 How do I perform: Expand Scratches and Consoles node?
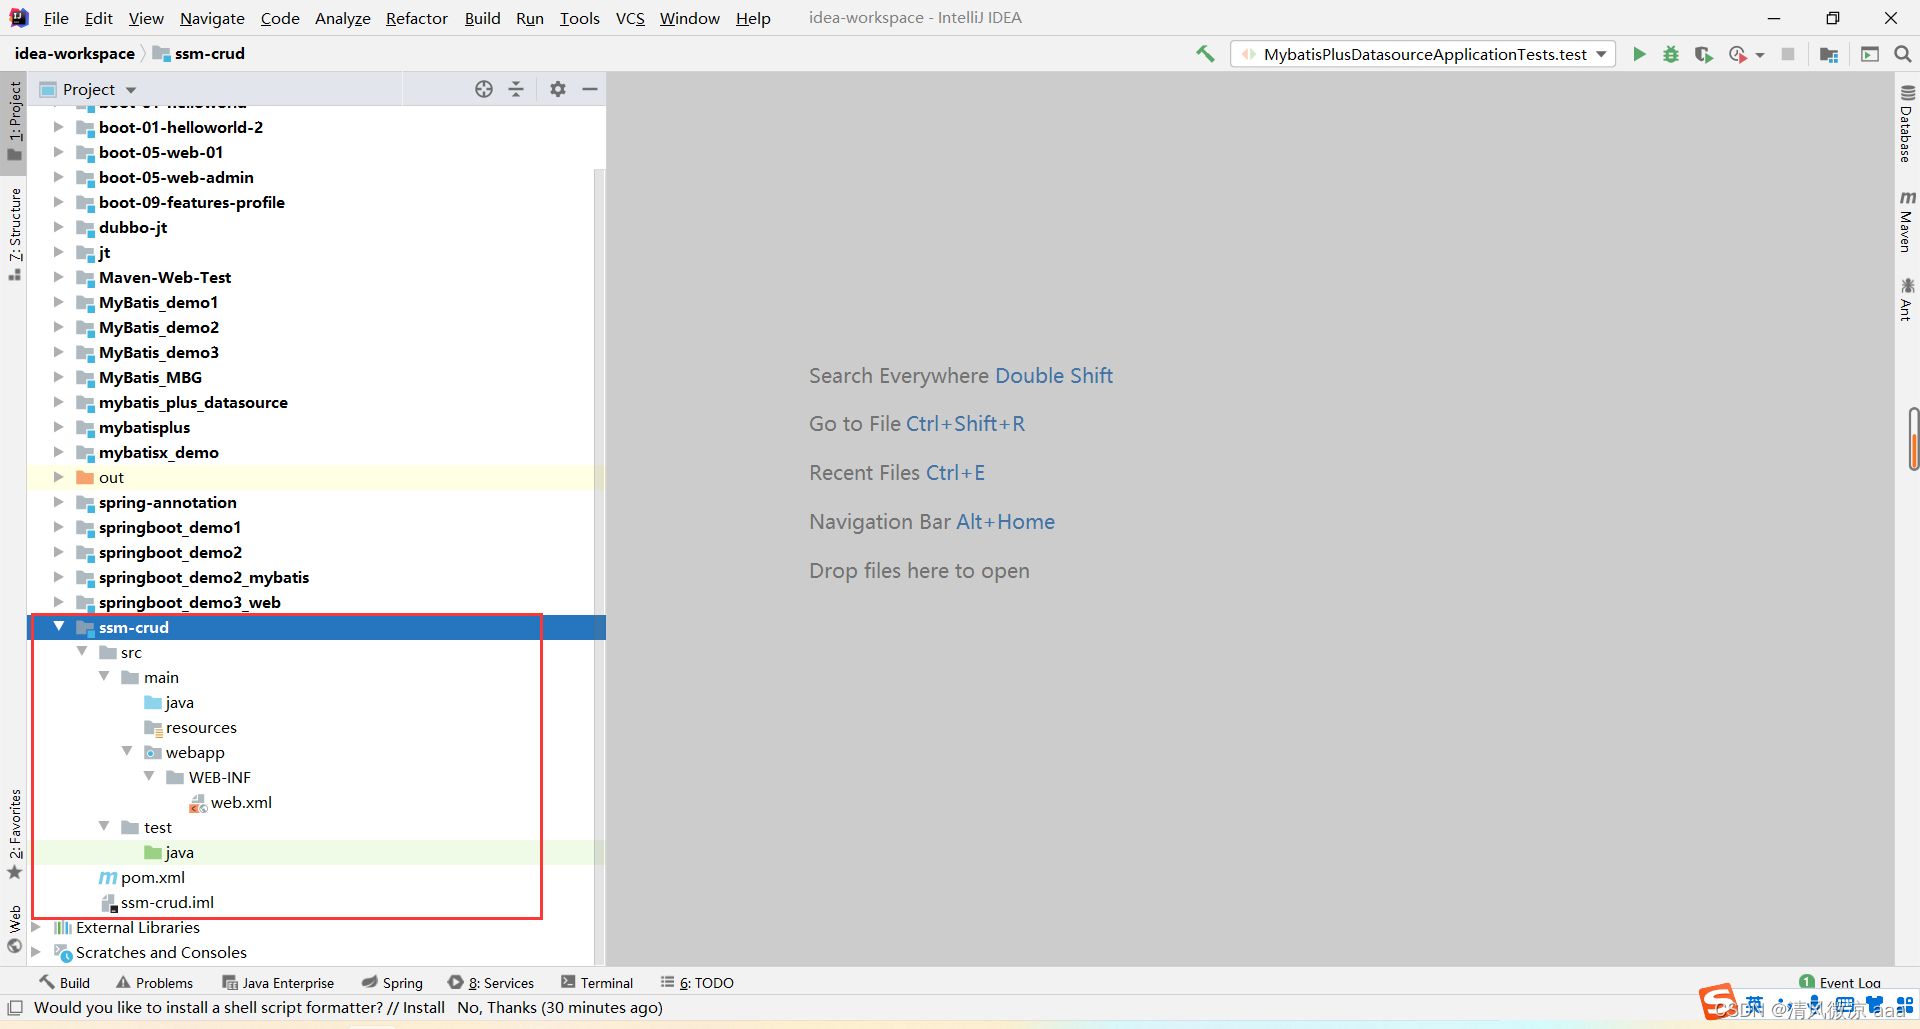(36, 952)
